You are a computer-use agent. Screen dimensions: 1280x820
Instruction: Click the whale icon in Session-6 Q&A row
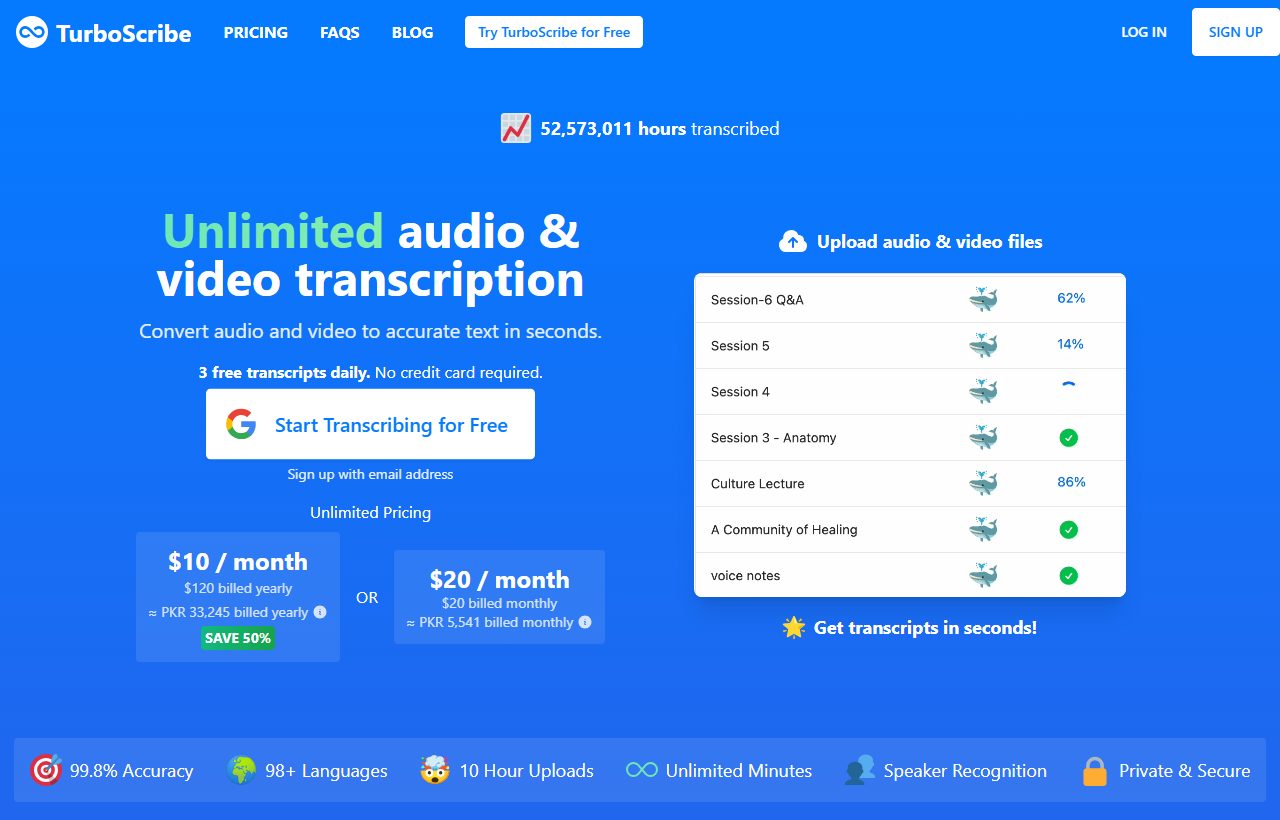tap(983, 299)
